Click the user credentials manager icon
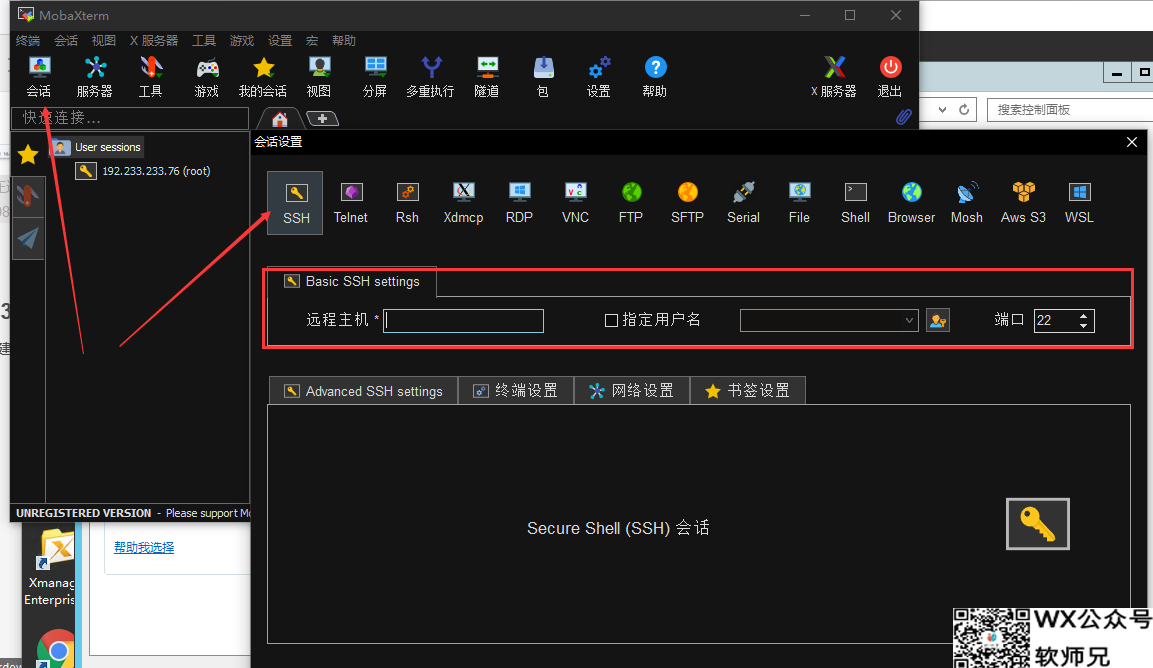Screen dimensions: 1153x668 point(938,320)
